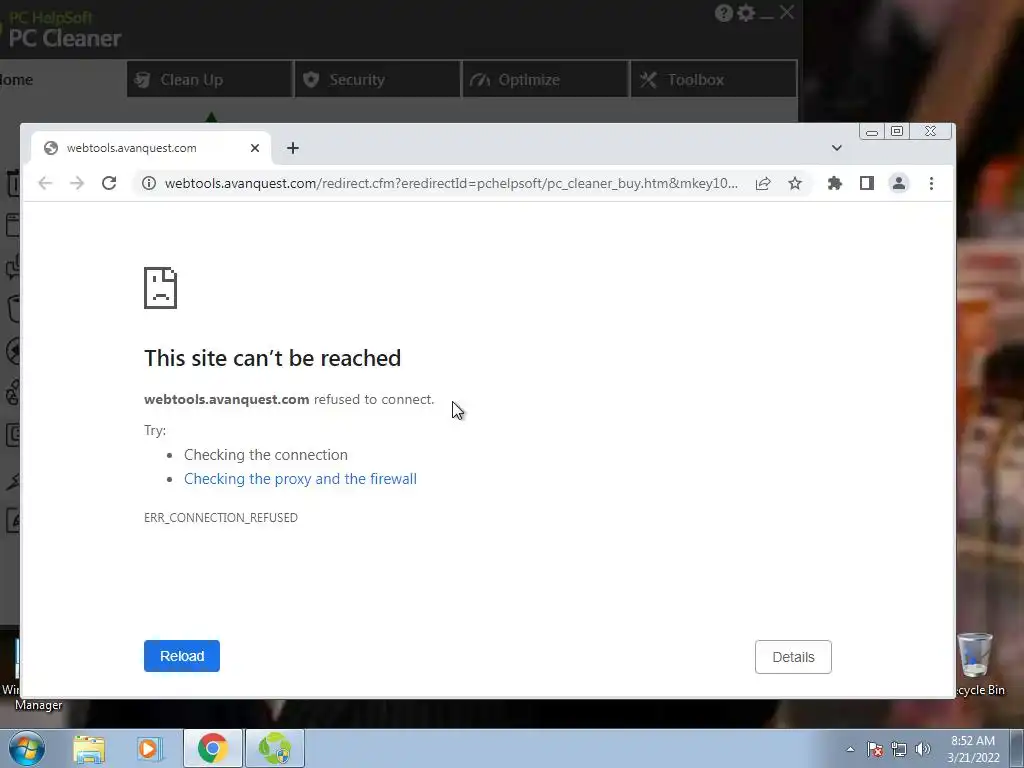This screenshot has width=1024, height=768.
Task: Expand the Chrome tab search chevron
Action: pos(837,148)
